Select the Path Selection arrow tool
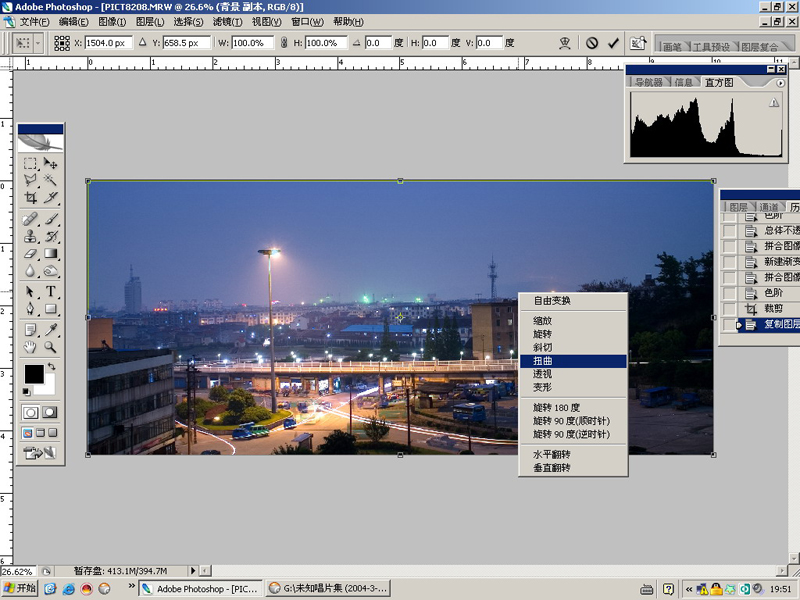The image size is (800, 600). pyautogui.click(x=30, y=292)
